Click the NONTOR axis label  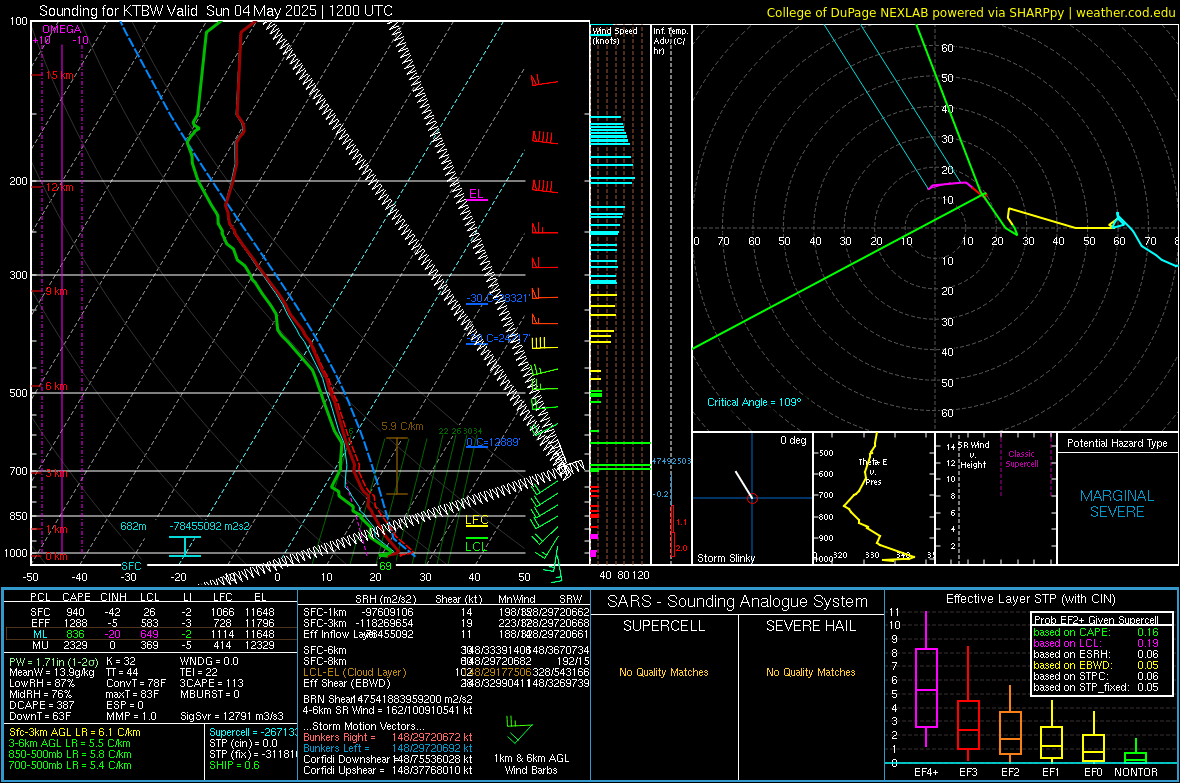point(1136,772)
